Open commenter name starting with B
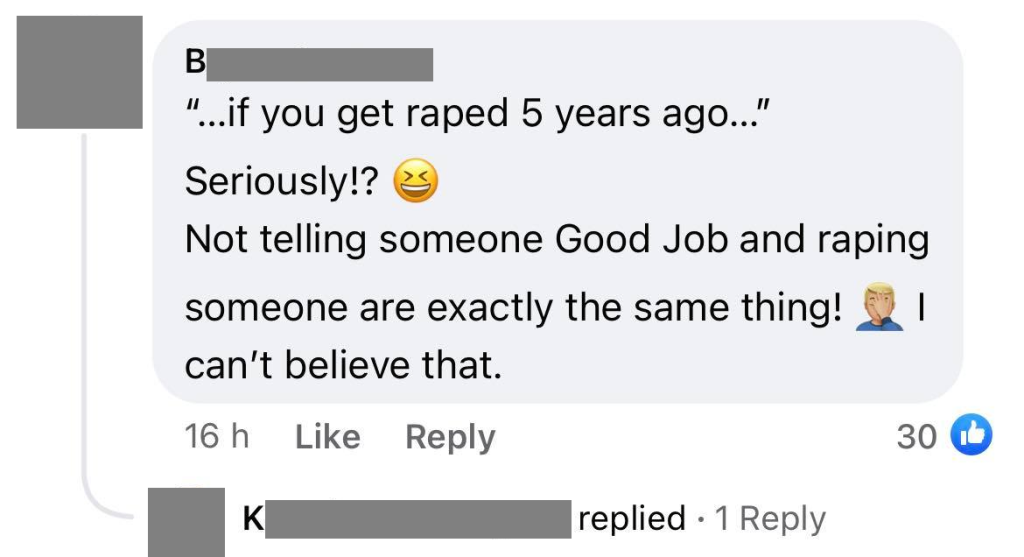The width and height of the screenshot is (1024, 557). [310, 63]
